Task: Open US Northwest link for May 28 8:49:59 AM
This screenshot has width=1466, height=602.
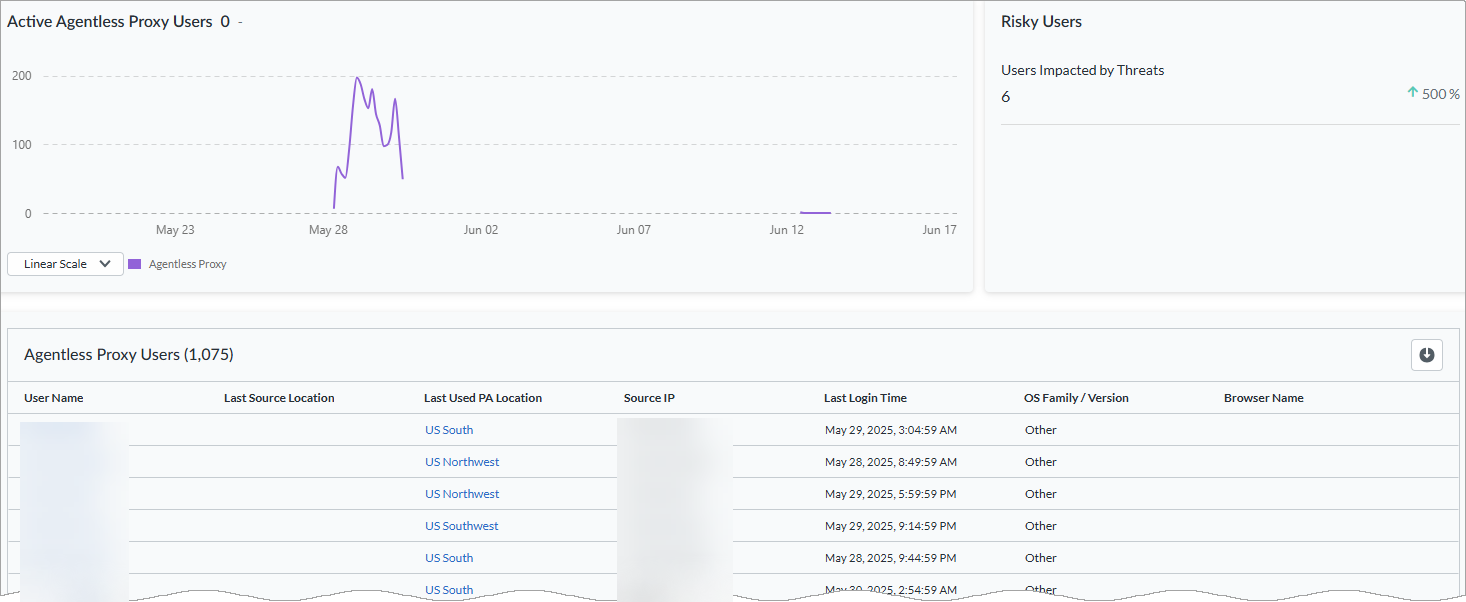Action: point(462,462)
